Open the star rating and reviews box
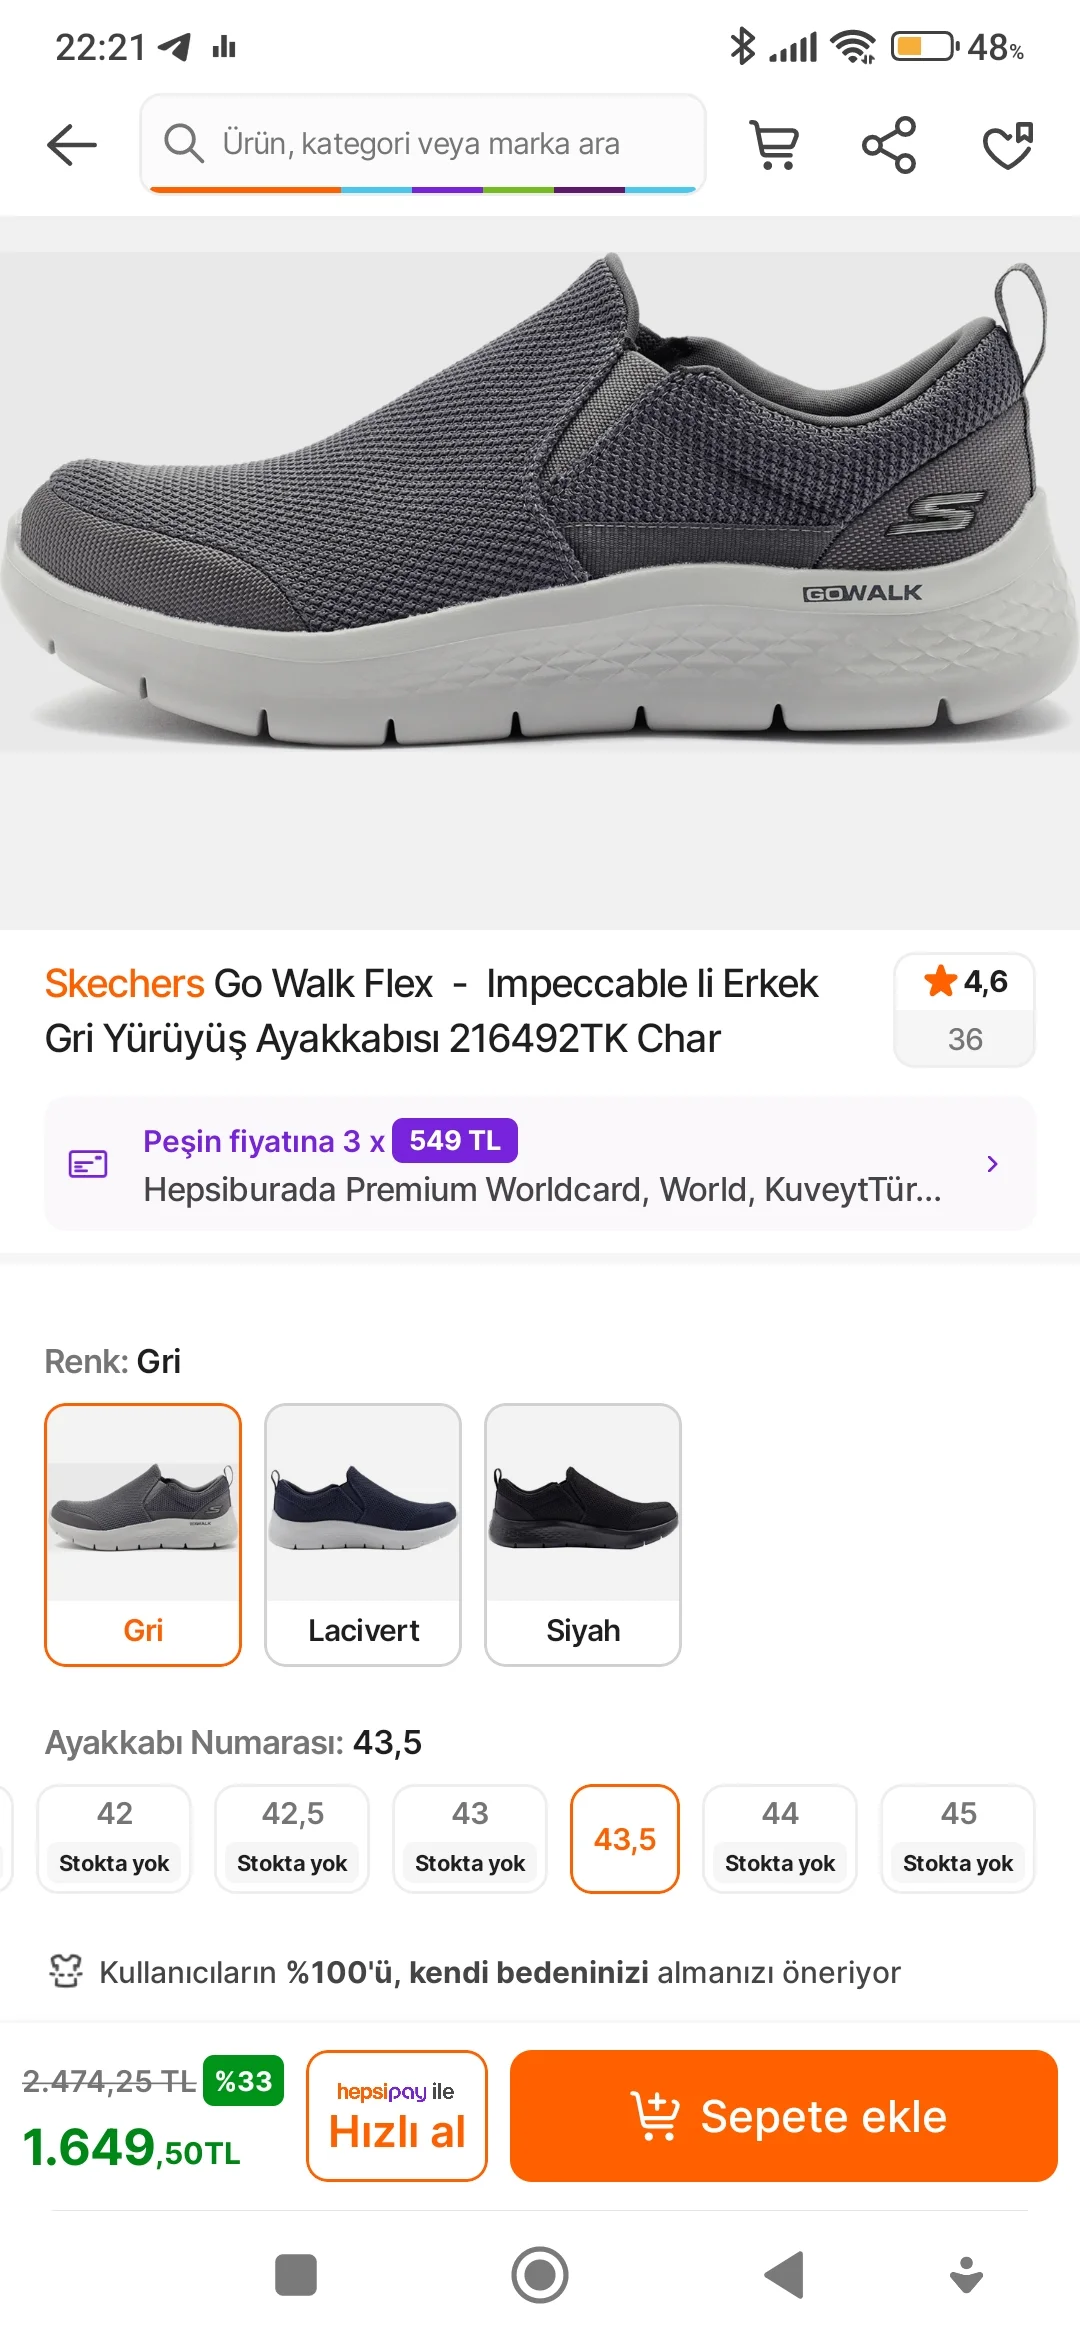 (964, 1010)
